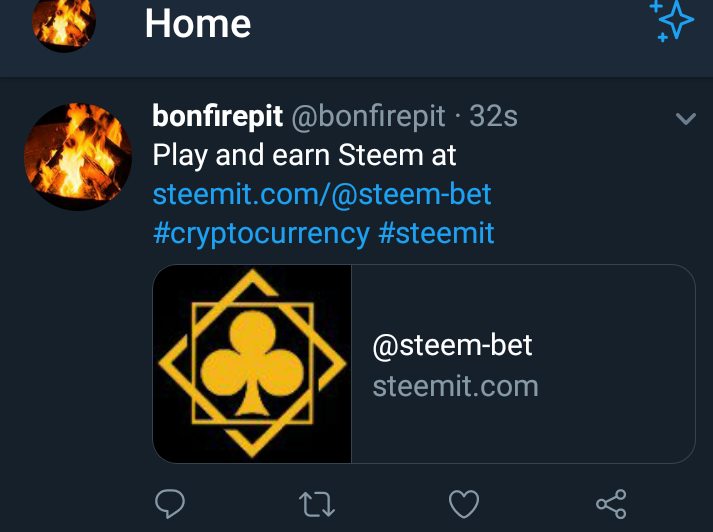Click the golden club logo thumbnail
The width and height of the screenshot is (713, 532).
[252, 364]
